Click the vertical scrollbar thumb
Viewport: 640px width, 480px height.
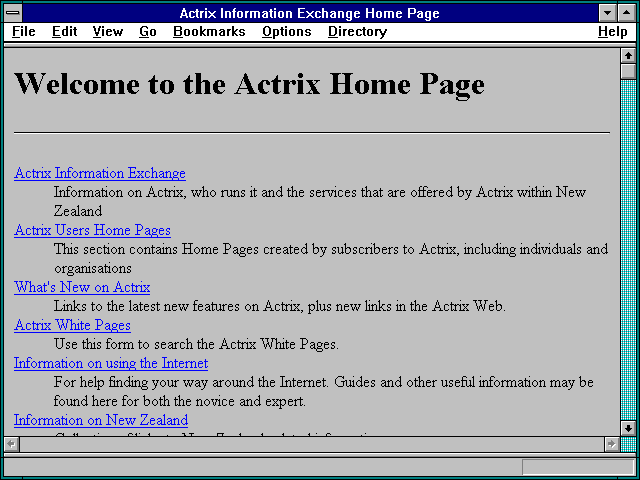click(628, 71)
